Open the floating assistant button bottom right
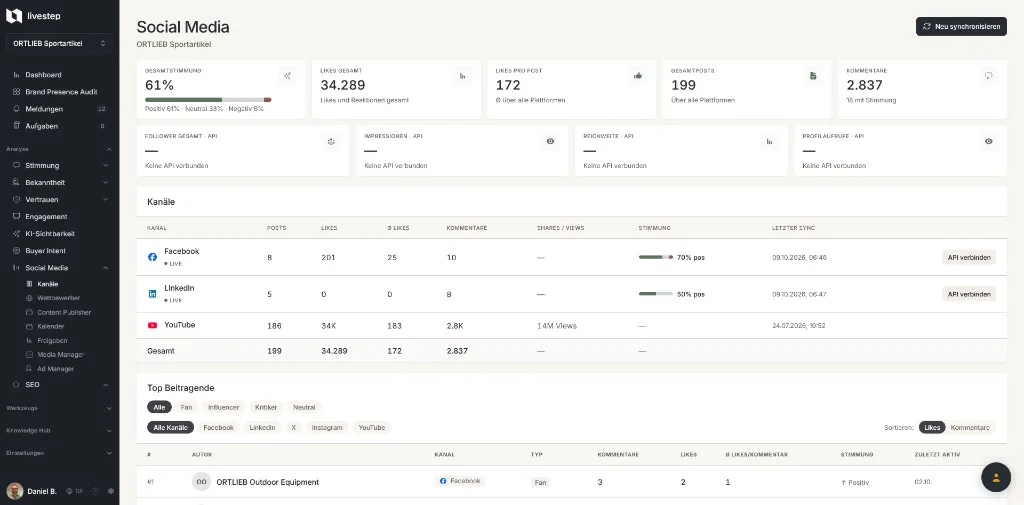Image resolution: width=1024 pixels, height=505 pixels. (x=996, y=477)
